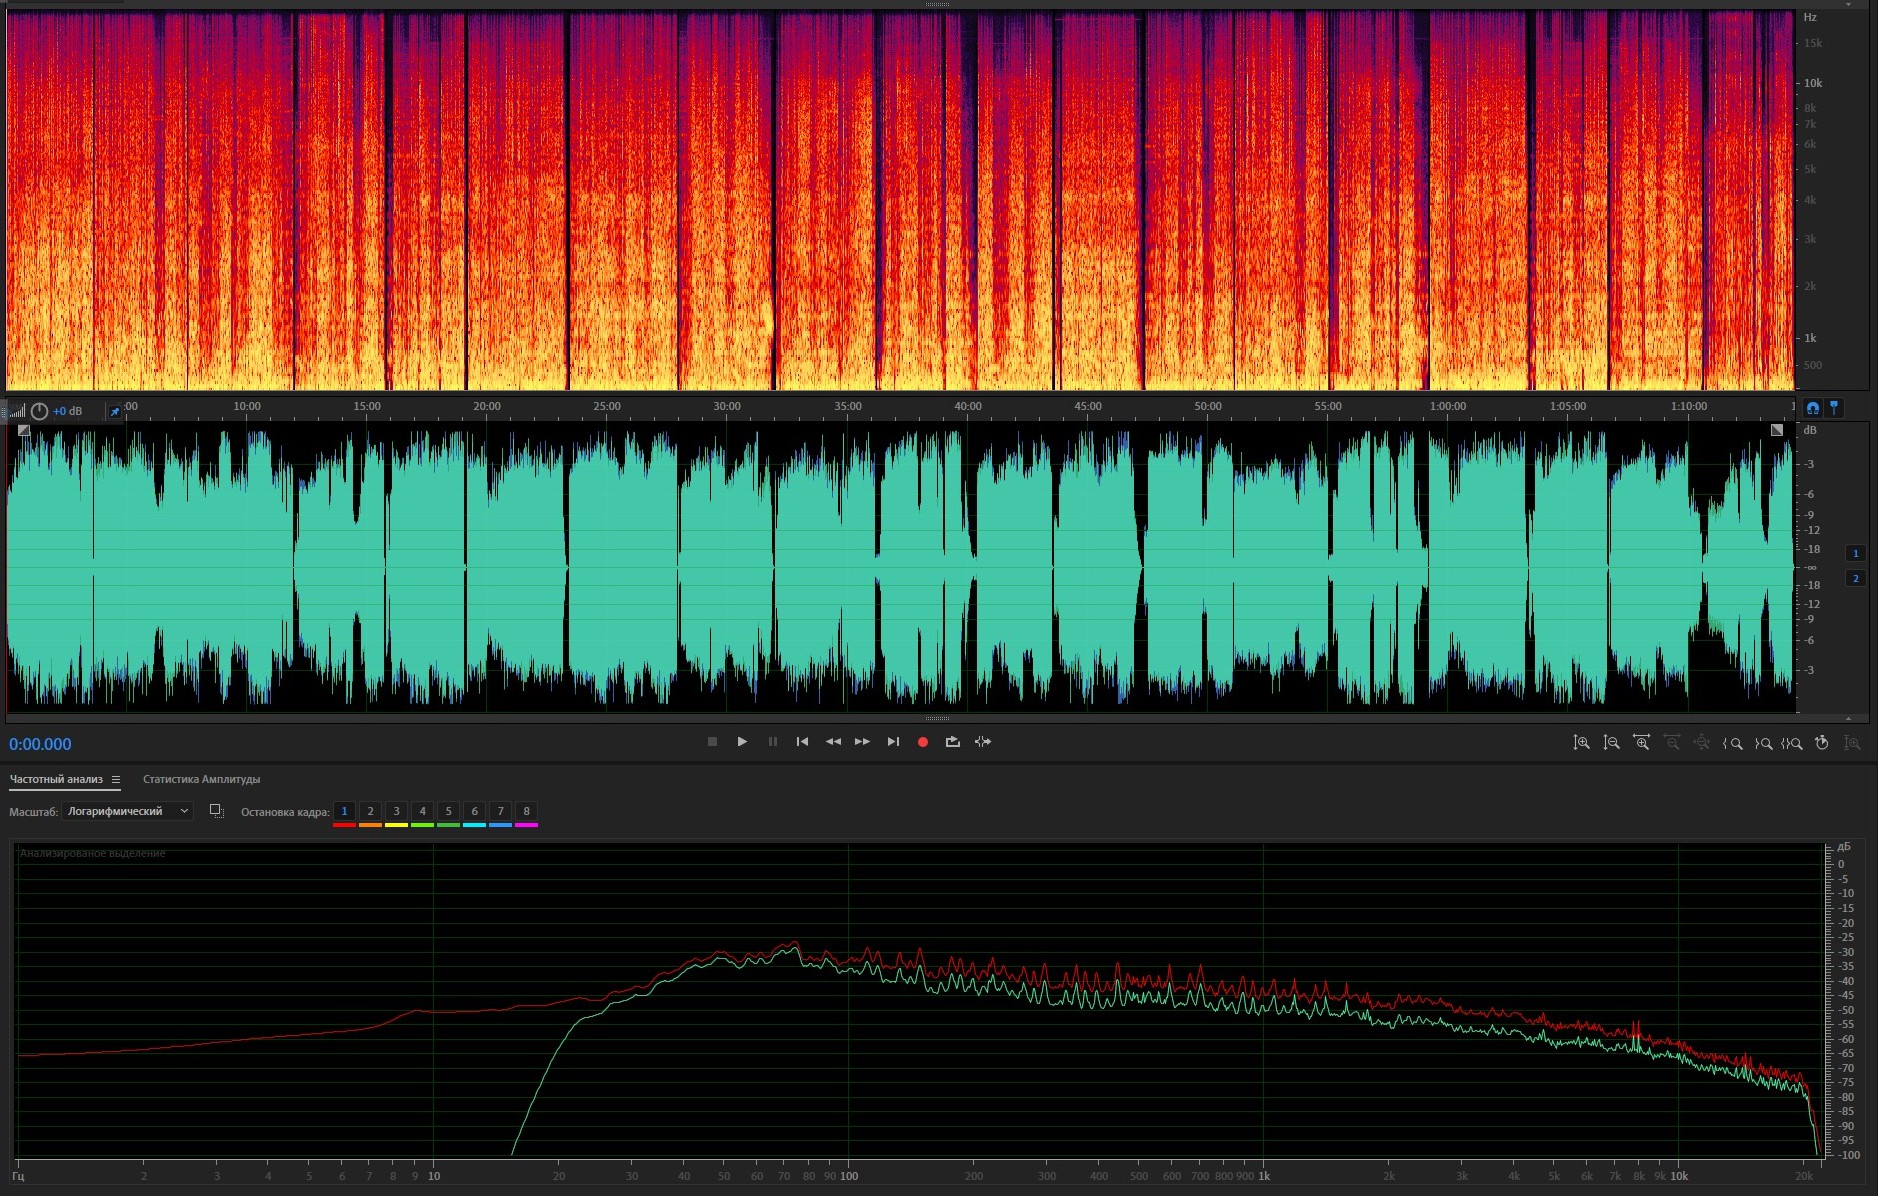Open the Масштаб scale dropdown
This screenshot has height=1196, width=1878.
pos(127,811)
